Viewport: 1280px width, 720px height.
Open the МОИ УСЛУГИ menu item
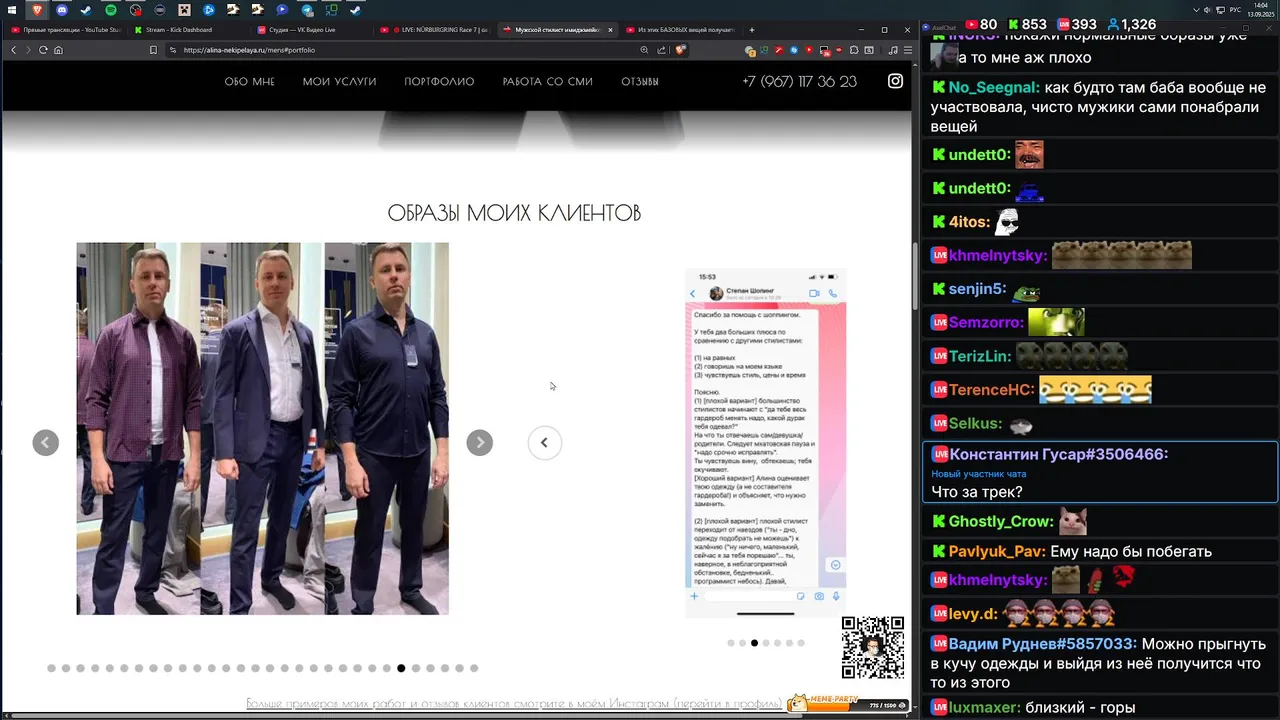pos(340,82)
